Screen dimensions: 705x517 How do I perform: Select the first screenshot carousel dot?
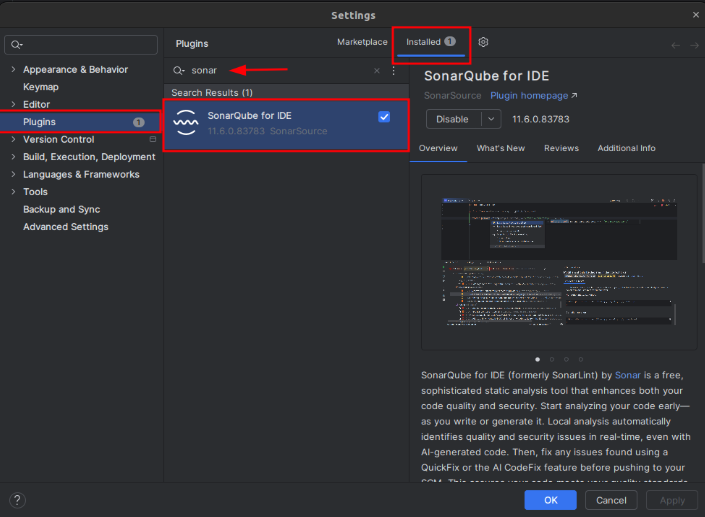tap(537, 359)
